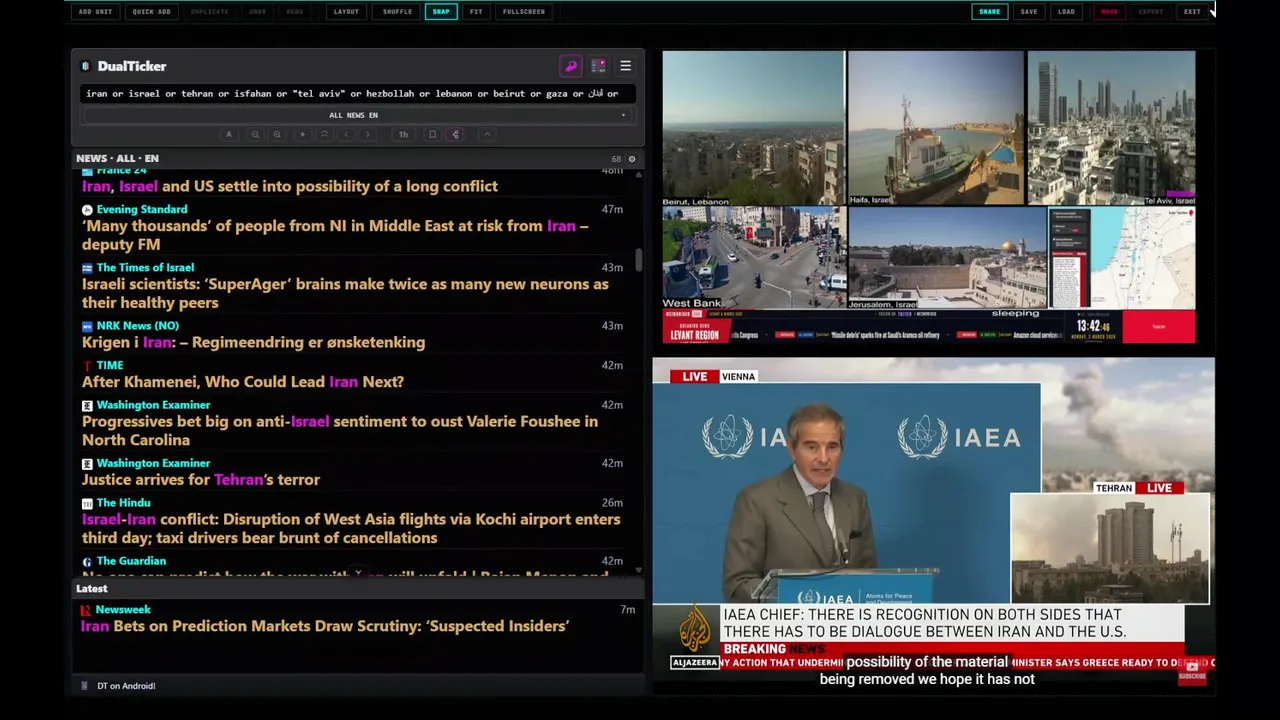Image resolution: width=1280 pixels, height=720 pixels.
Task: Click the pink key icon in DualTicker header
Action: (x=571, y=66)
